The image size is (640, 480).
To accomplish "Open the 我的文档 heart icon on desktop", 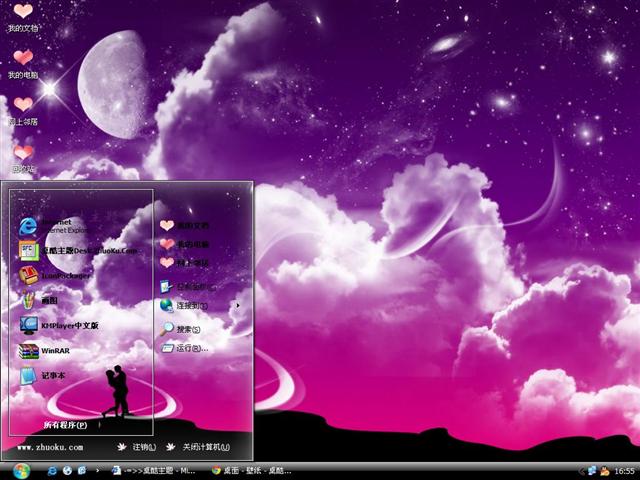I will click(x=23, y=17).
